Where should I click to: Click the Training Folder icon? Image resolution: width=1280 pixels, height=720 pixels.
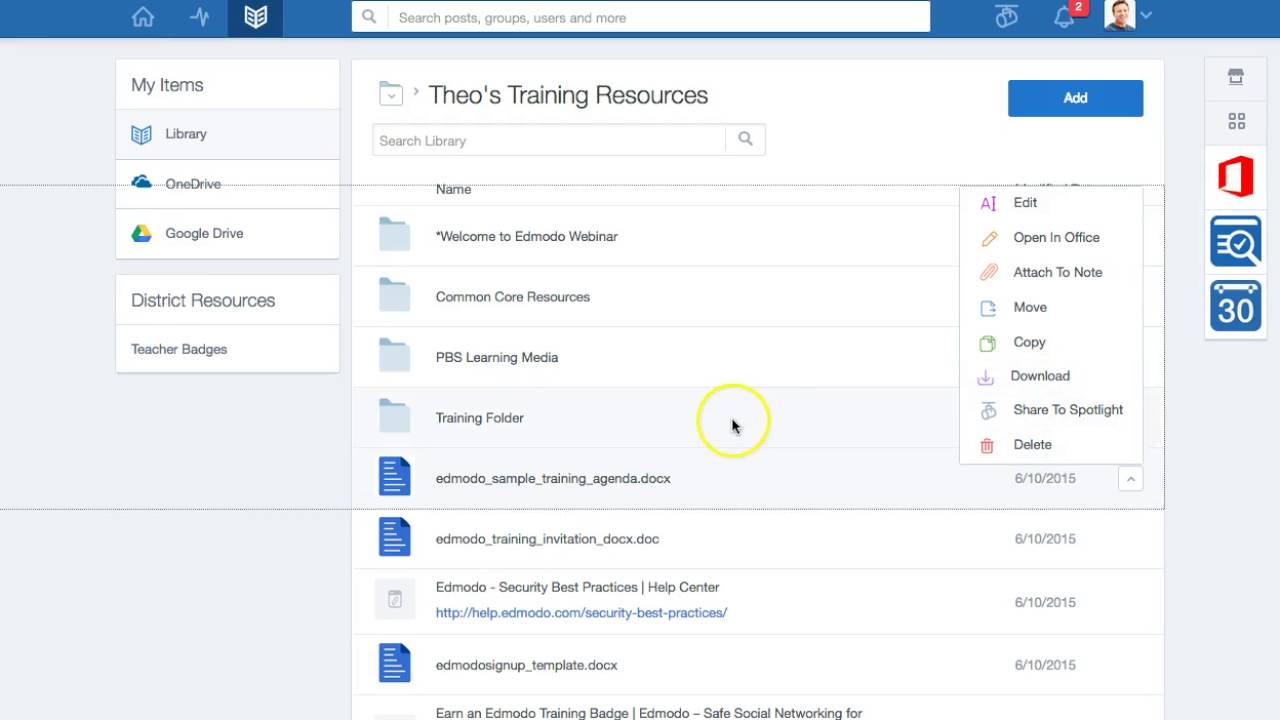[394, 416]
